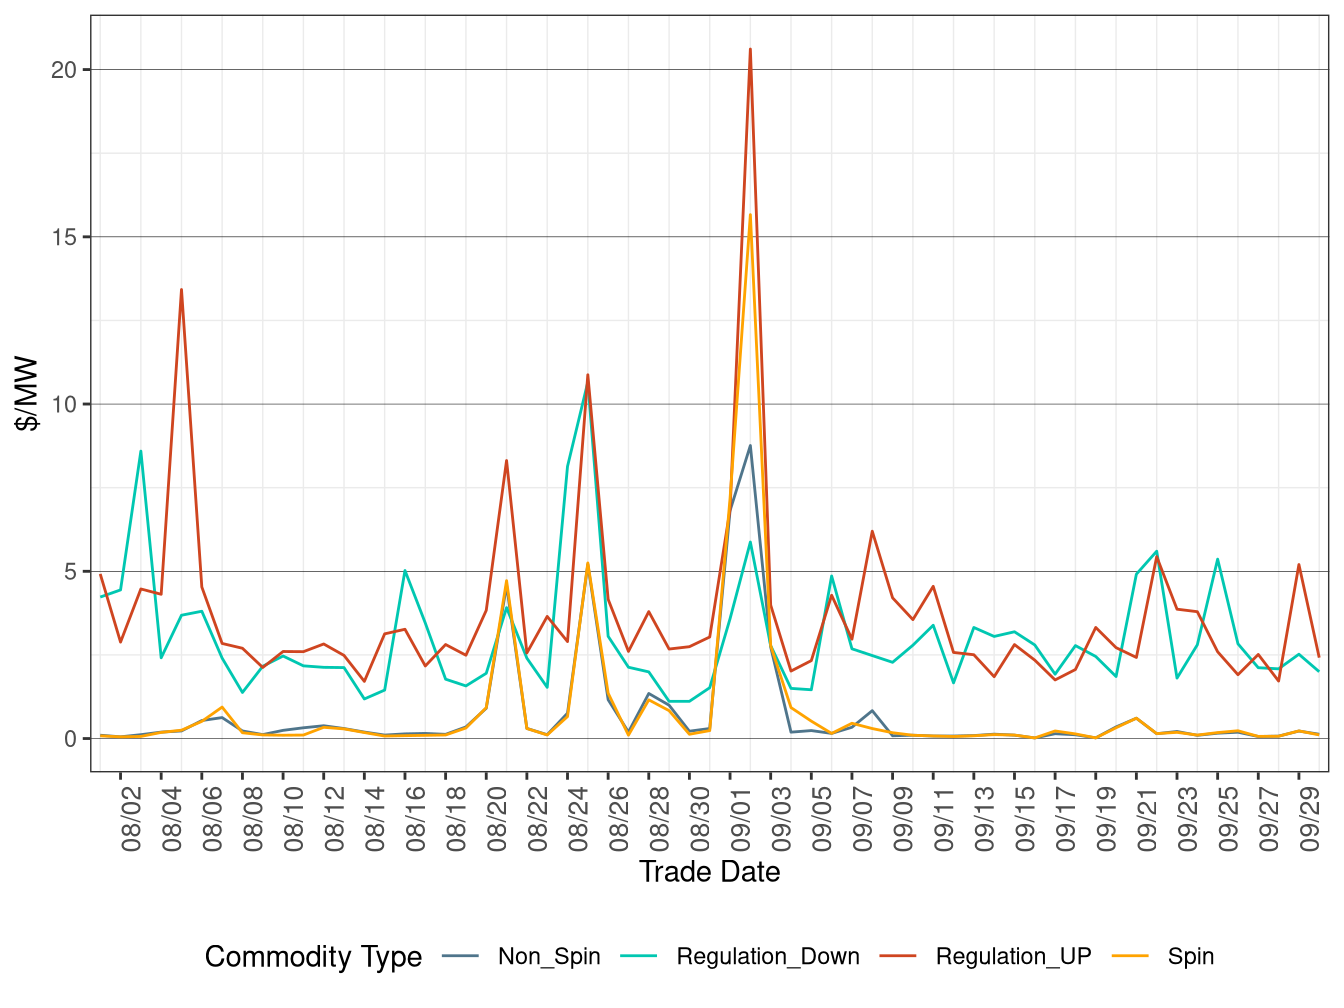Screen dimensions: 1344x1008
Task: Click the teal spike above 08/03
Action: [140, 451]
